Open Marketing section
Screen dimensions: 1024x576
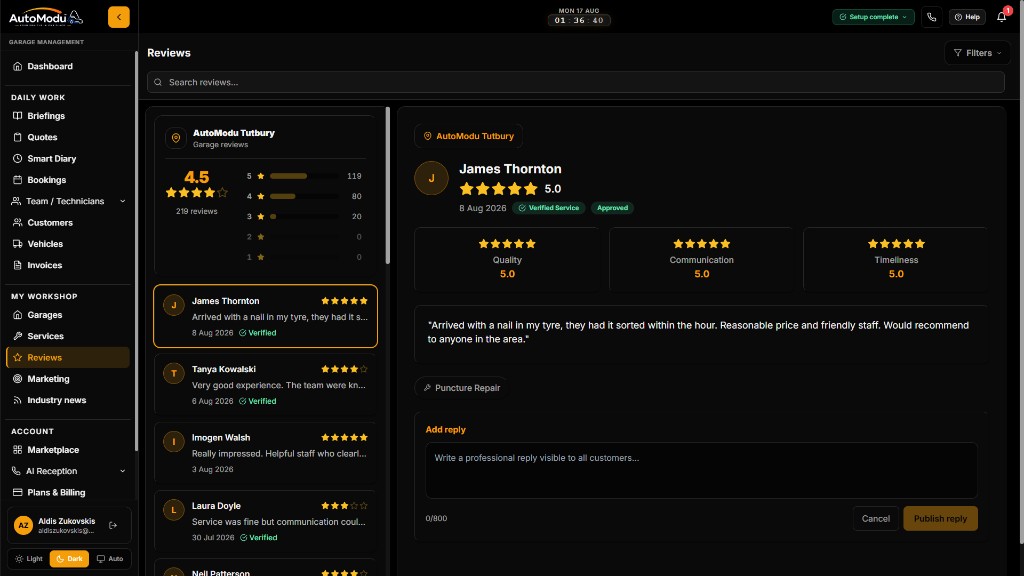pos(68,379)
